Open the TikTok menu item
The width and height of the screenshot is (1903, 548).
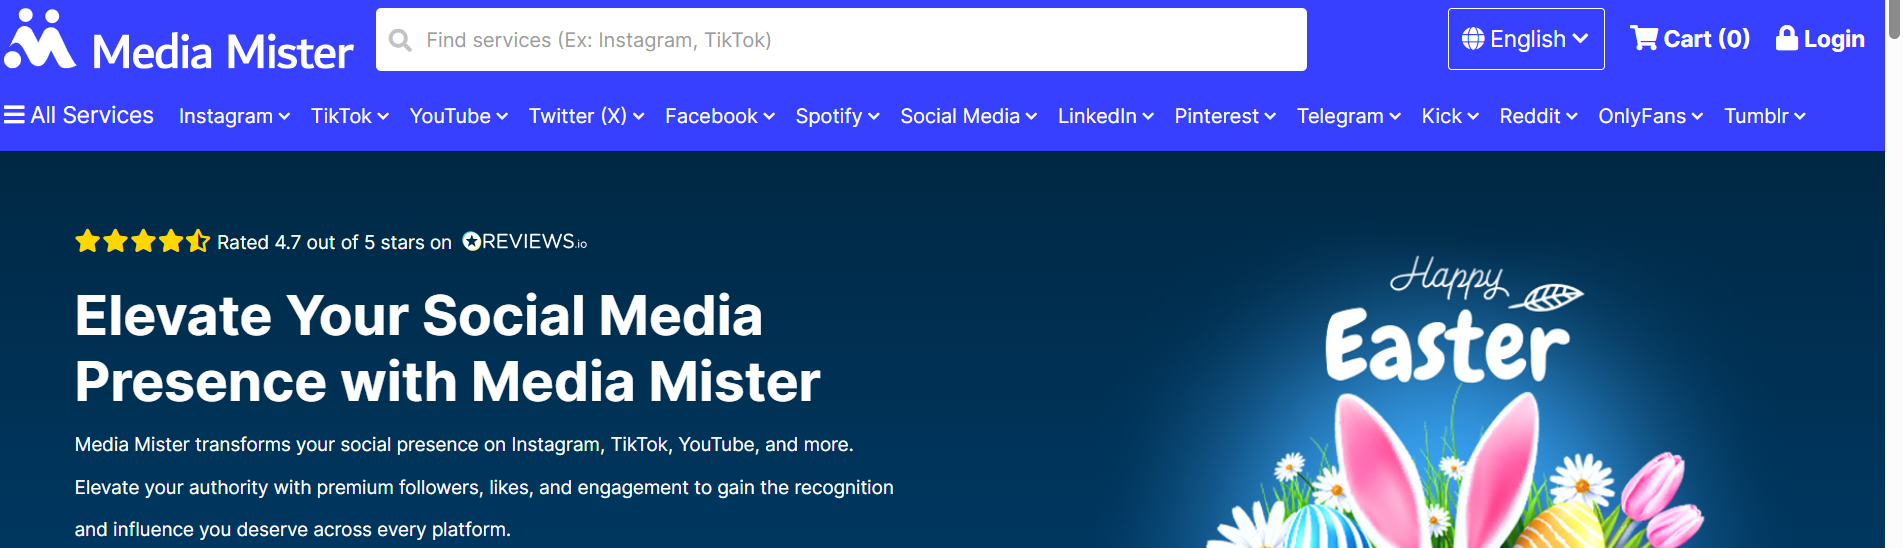coord(349,116)
